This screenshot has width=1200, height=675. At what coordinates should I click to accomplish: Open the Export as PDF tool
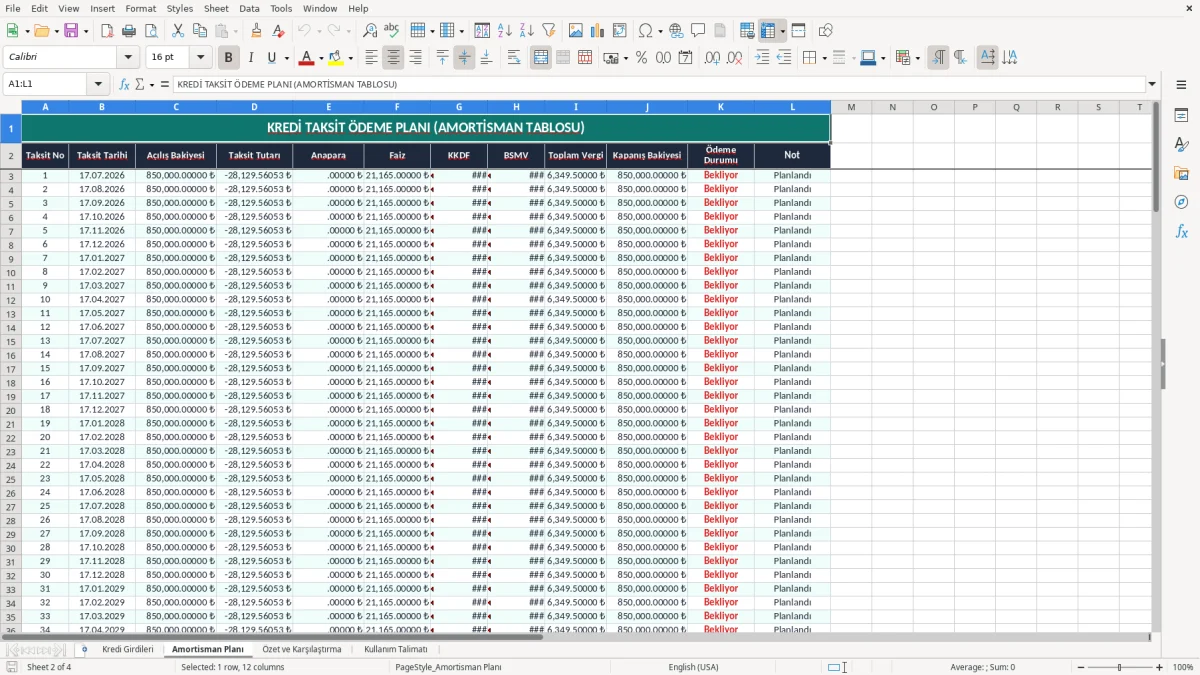107,31
